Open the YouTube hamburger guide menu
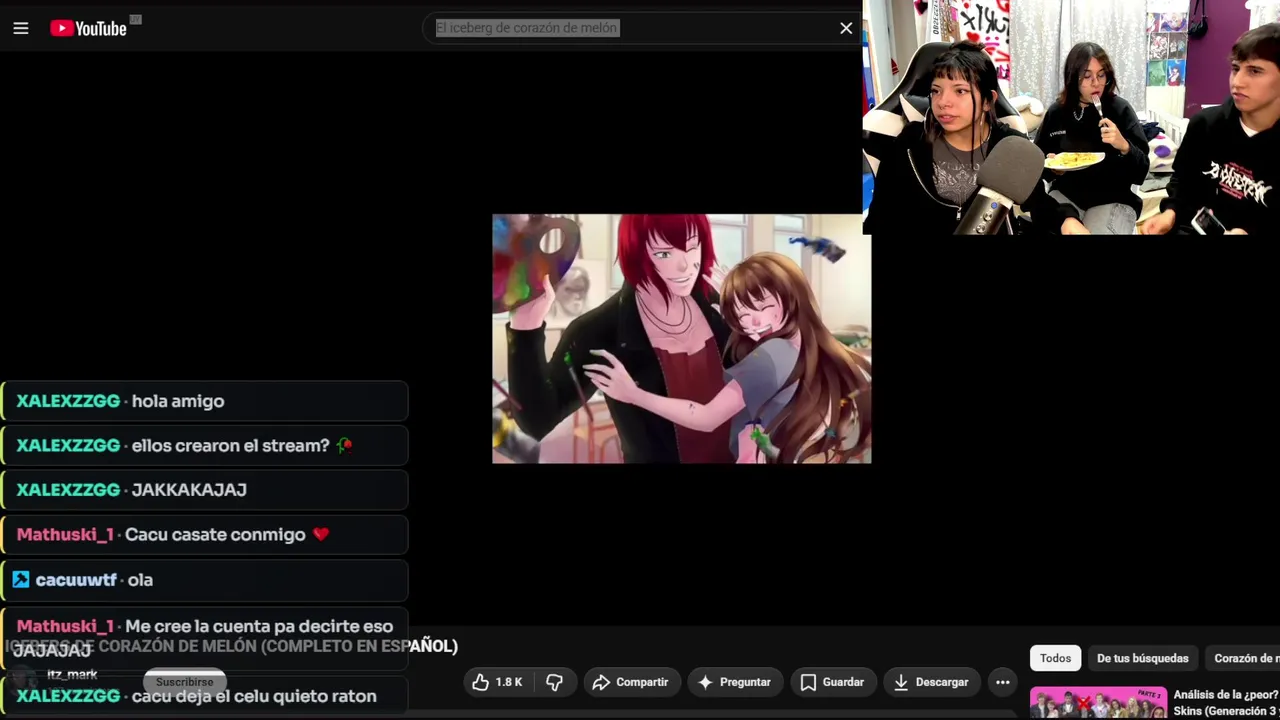Image resolution: width=1280 pixels, height=720 pixels. [x=20, y=28]
